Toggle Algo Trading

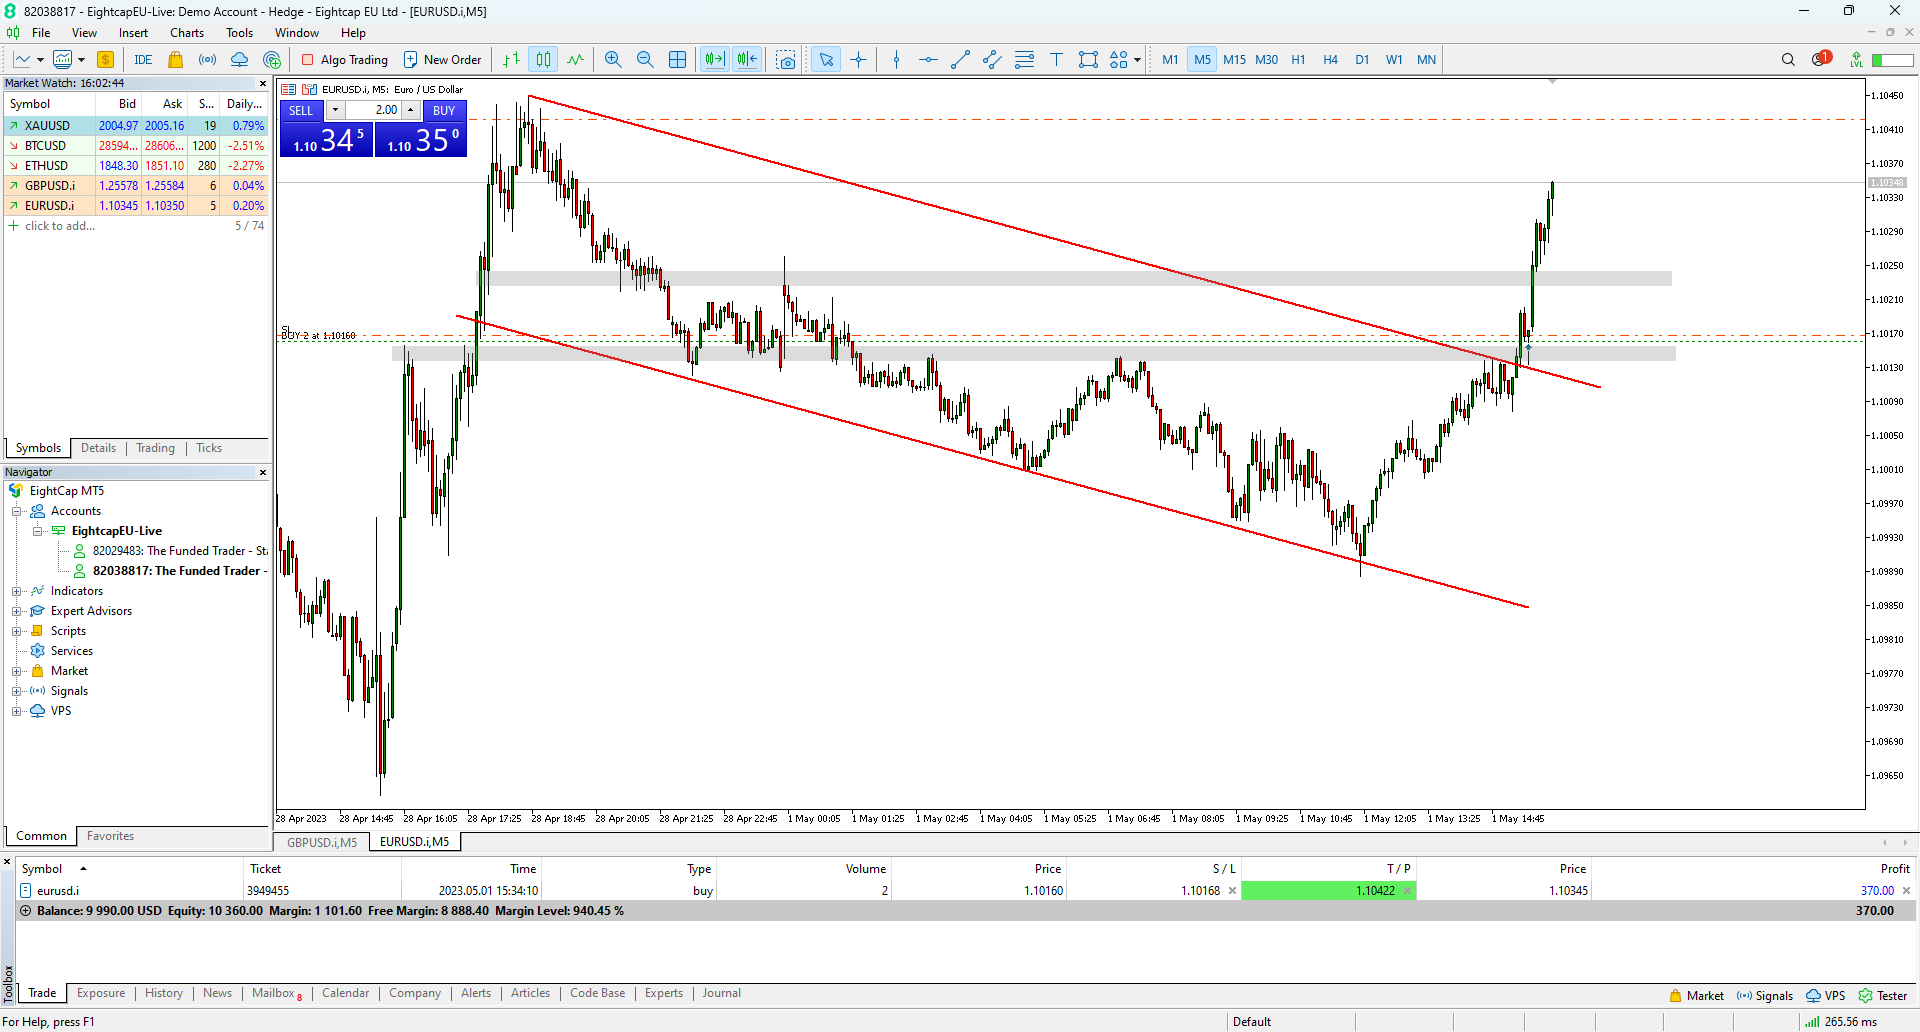point(345,60)
